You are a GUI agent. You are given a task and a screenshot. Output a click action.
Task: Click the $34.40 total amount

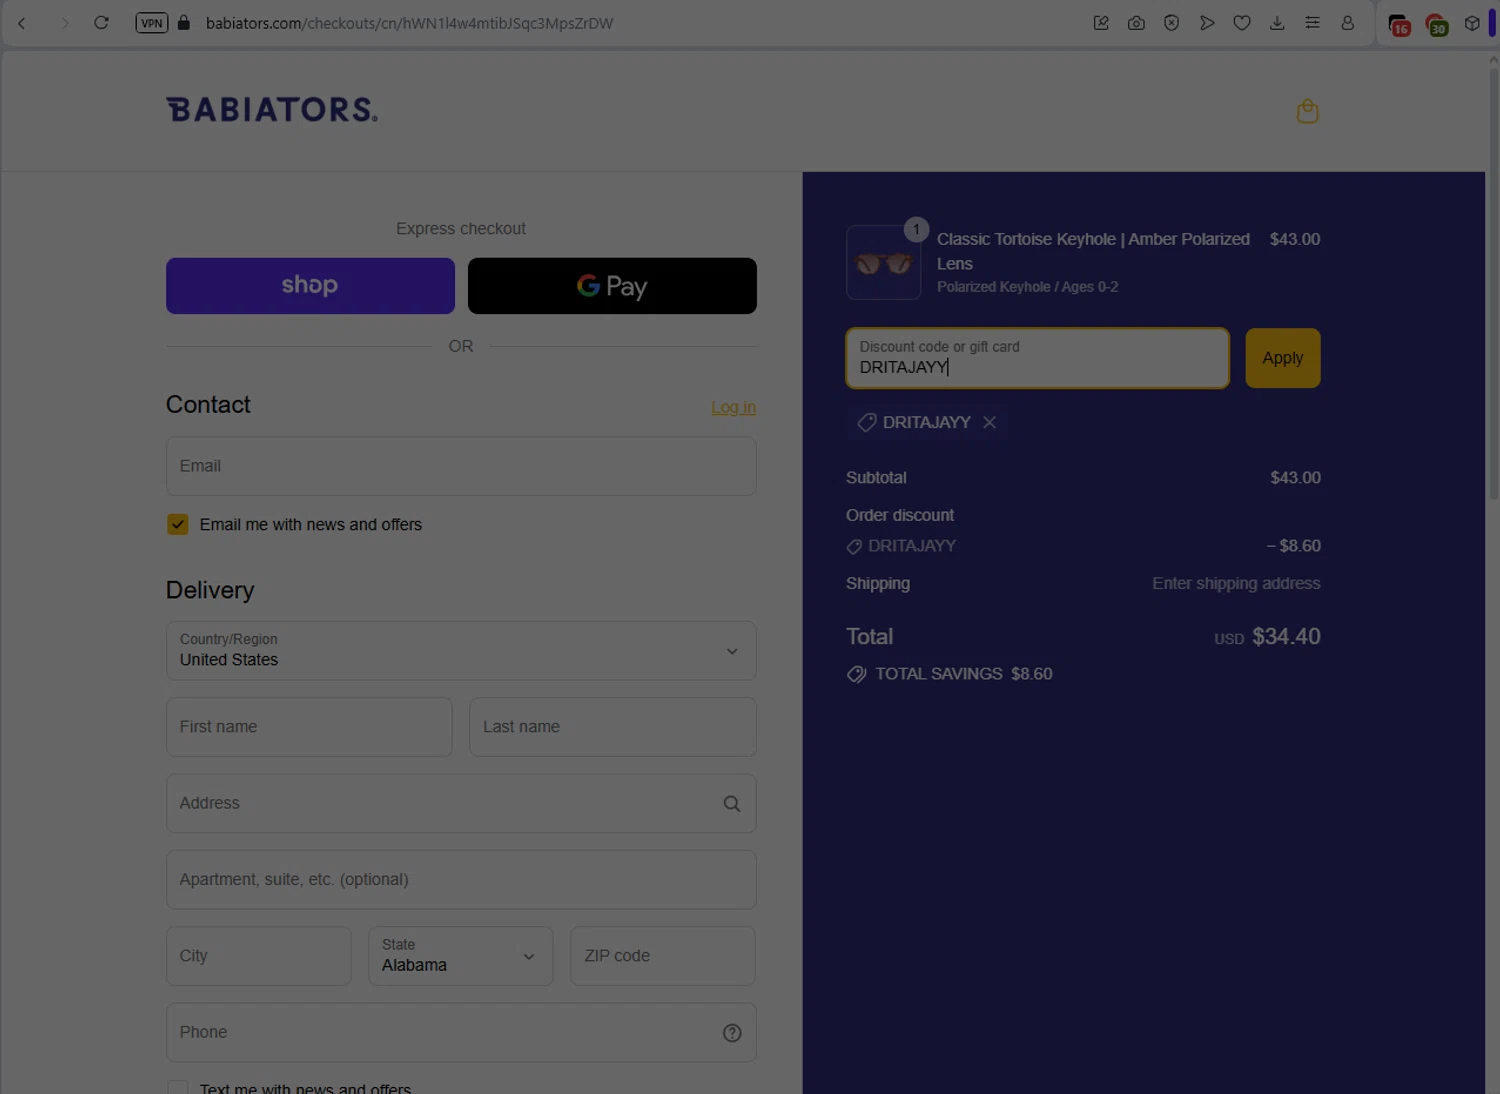tap(1286, 636)
